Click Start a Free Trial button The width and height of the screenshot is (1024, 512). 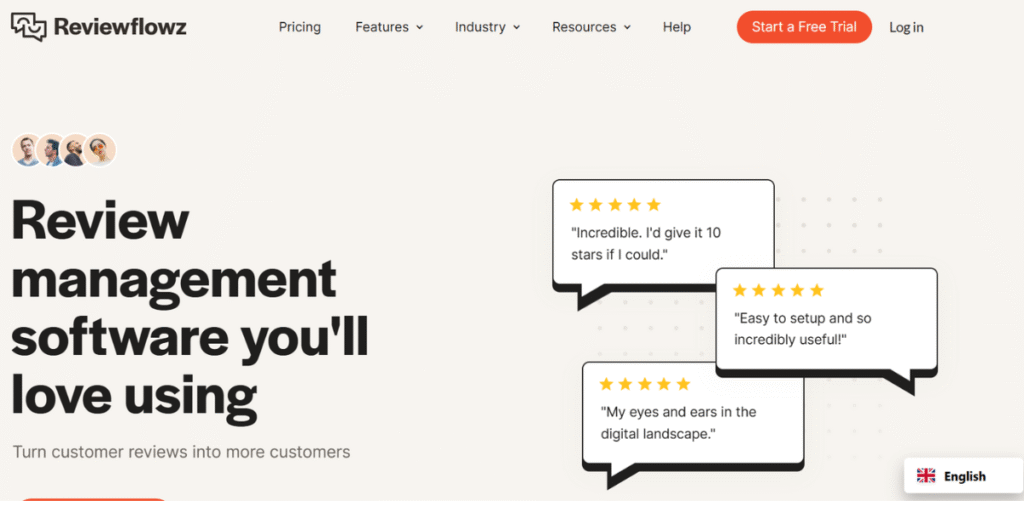(804, 27)
